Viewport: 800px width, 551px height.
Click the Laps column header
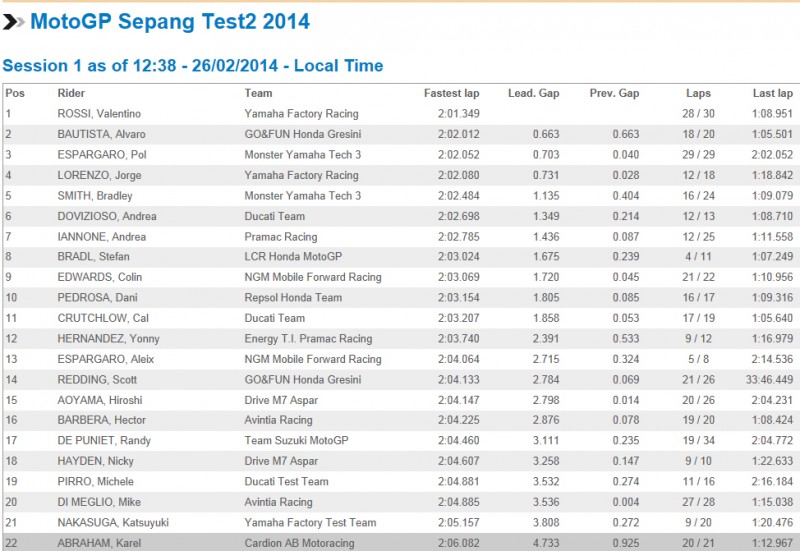[x=699, y=93]
